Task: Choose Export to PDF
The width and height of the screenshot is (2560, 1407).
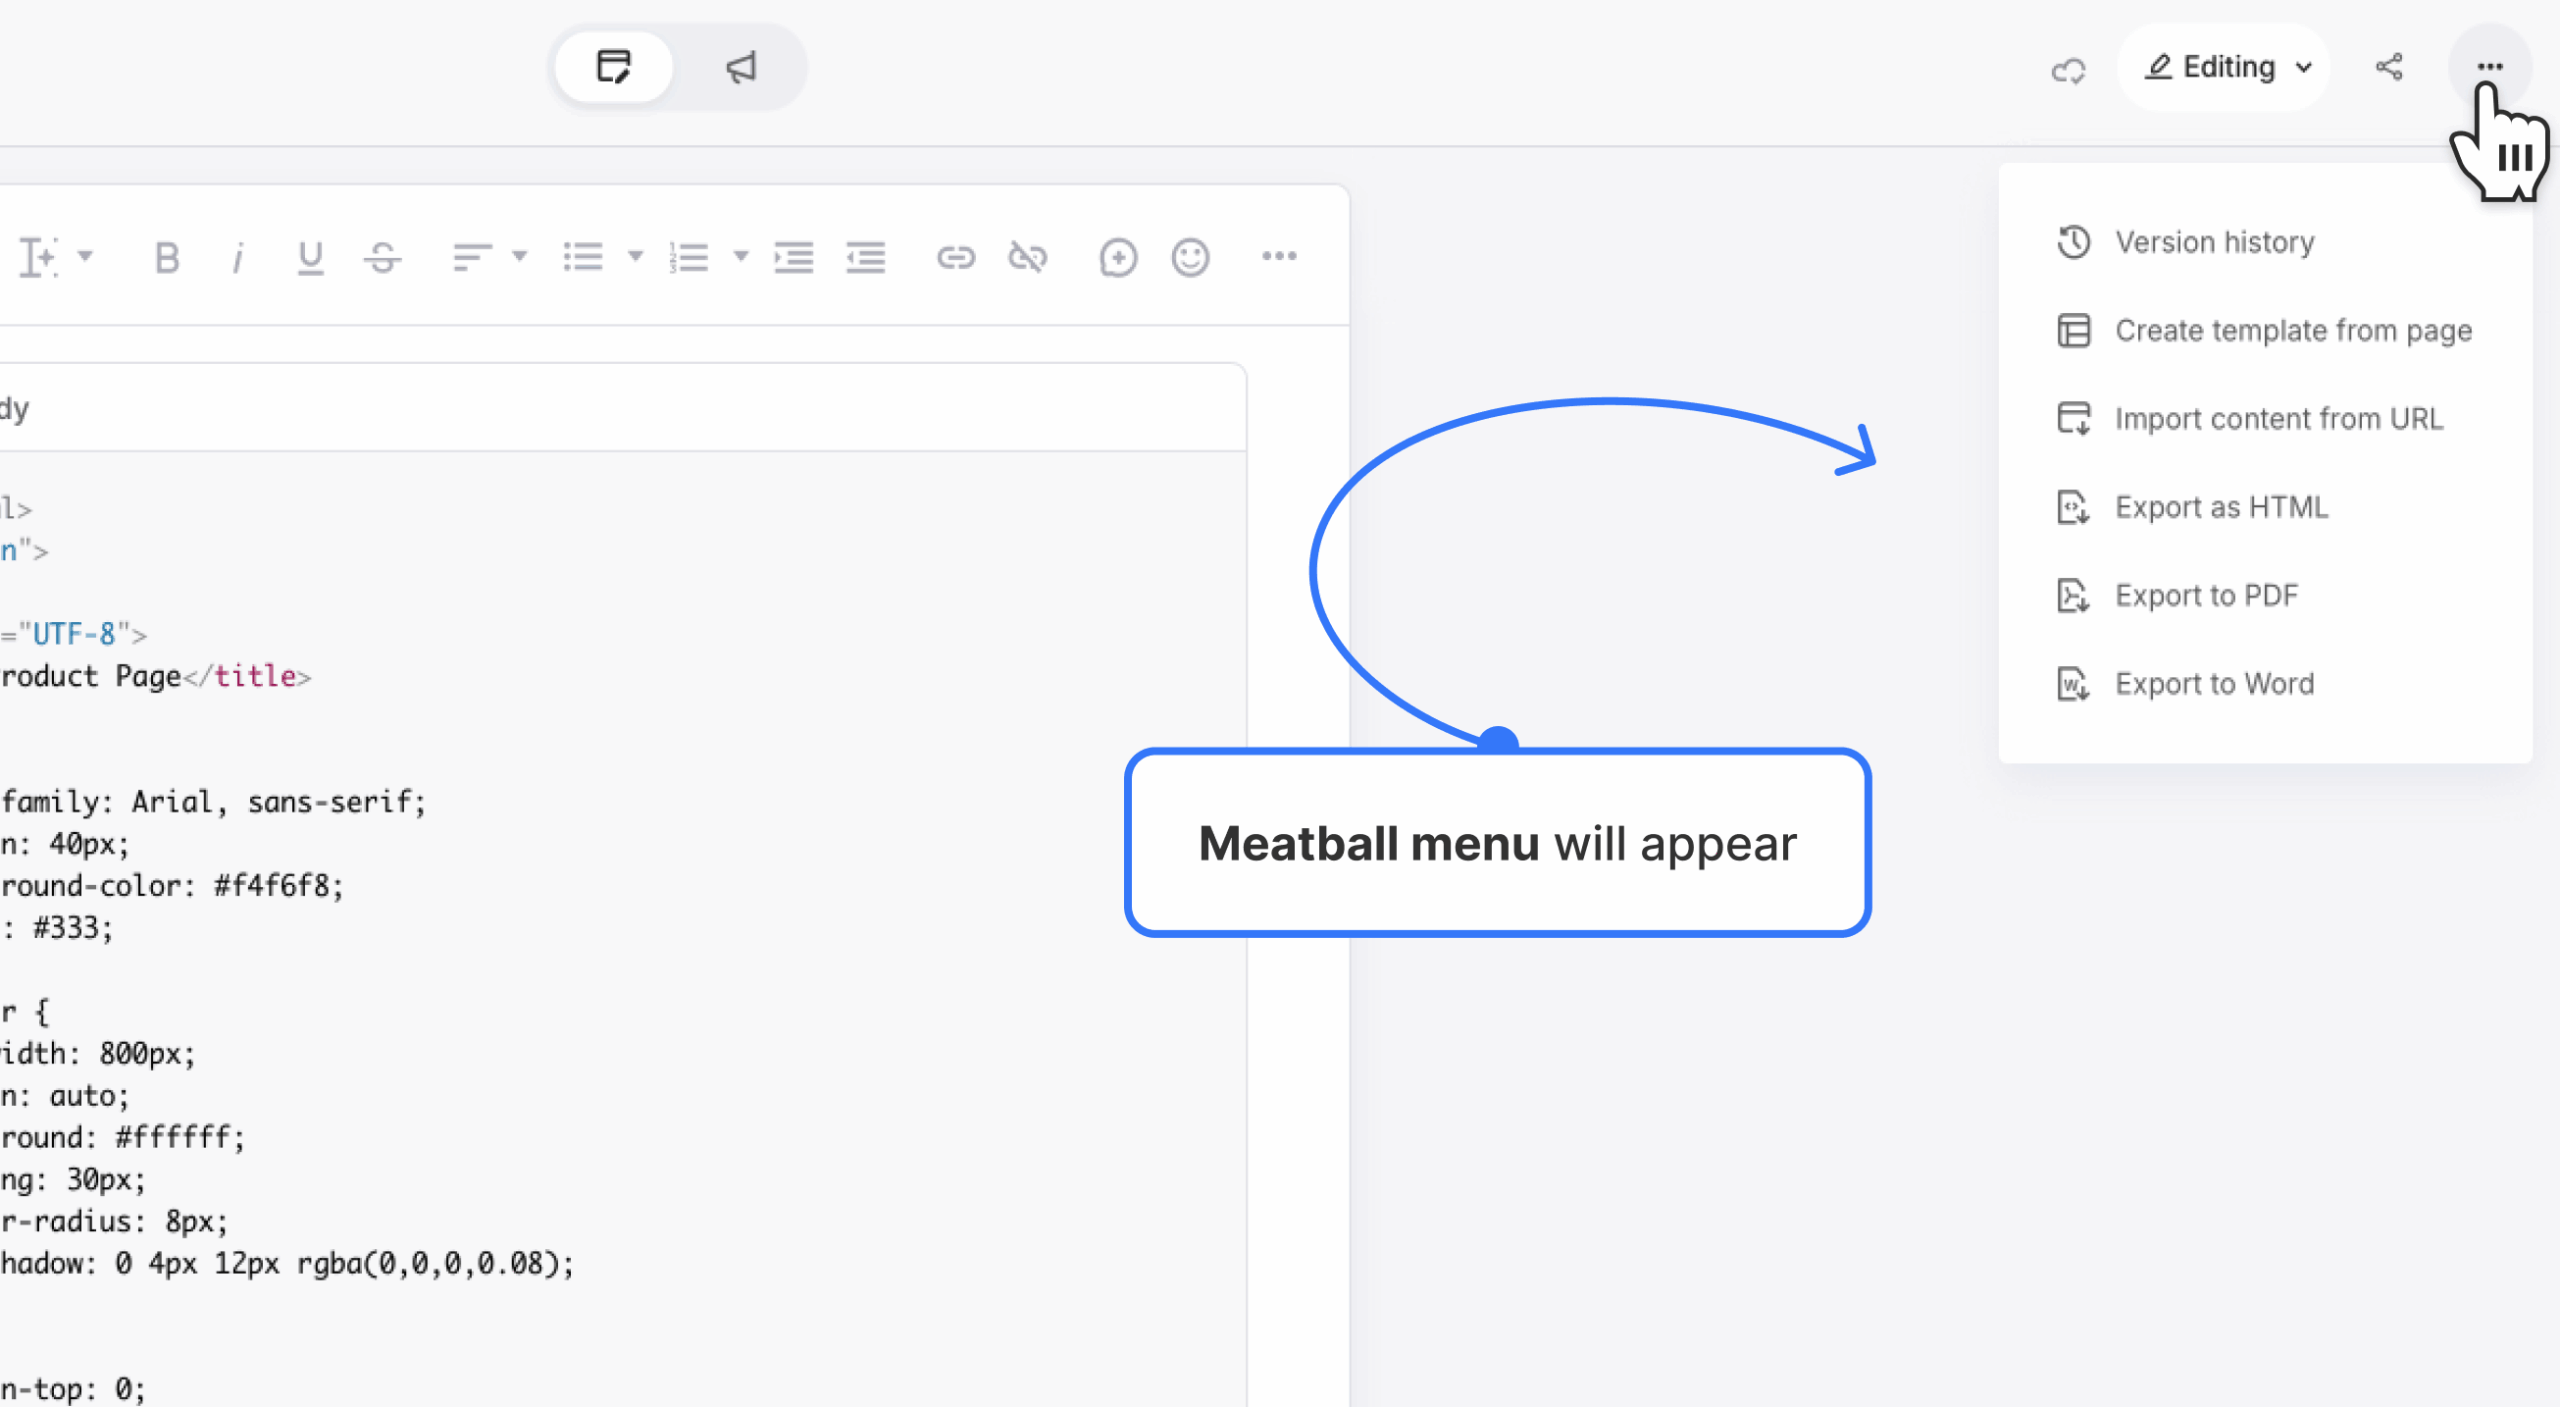Action: click(2208, 595)
